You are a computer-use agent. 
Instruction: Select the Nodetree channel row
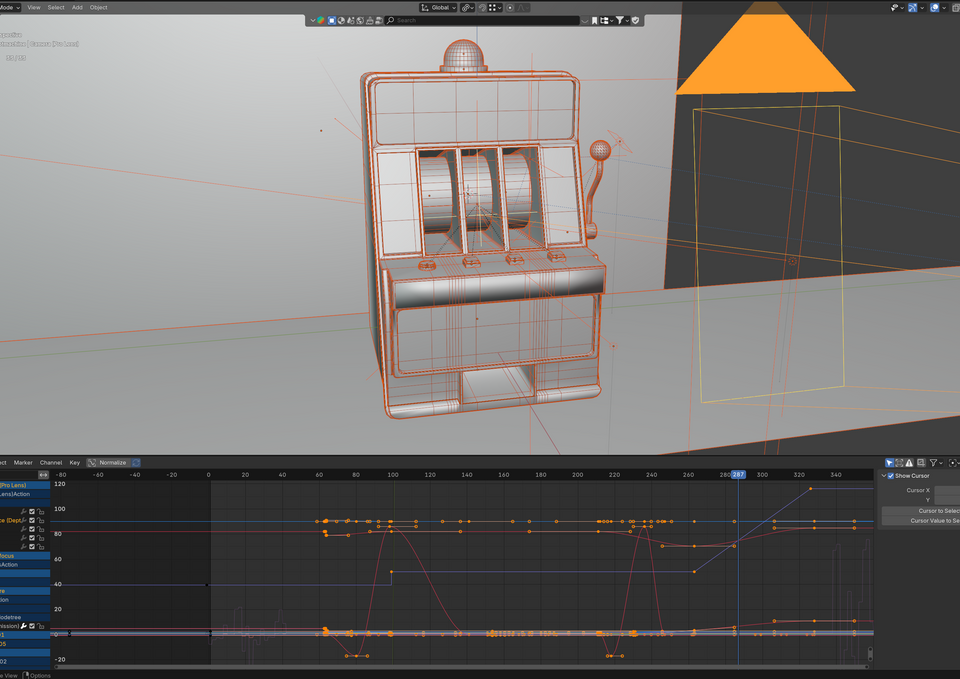25,617
